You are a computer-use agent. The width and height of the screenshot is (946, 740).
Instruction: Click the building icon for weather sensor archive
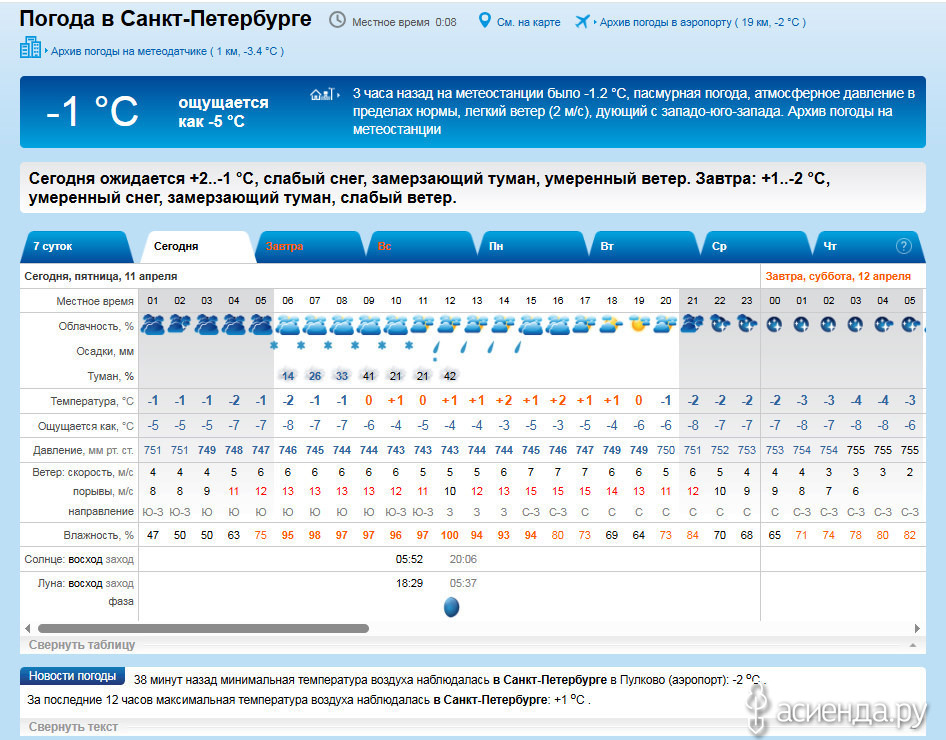coord(30,47)
